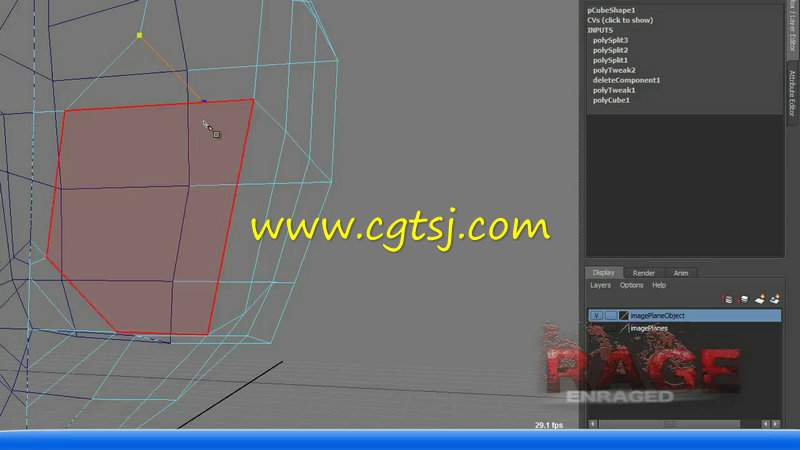This screenshot has width=800, height=450.
Task: Open color swatch of imagePlaneObject layer
Action: 623,316
